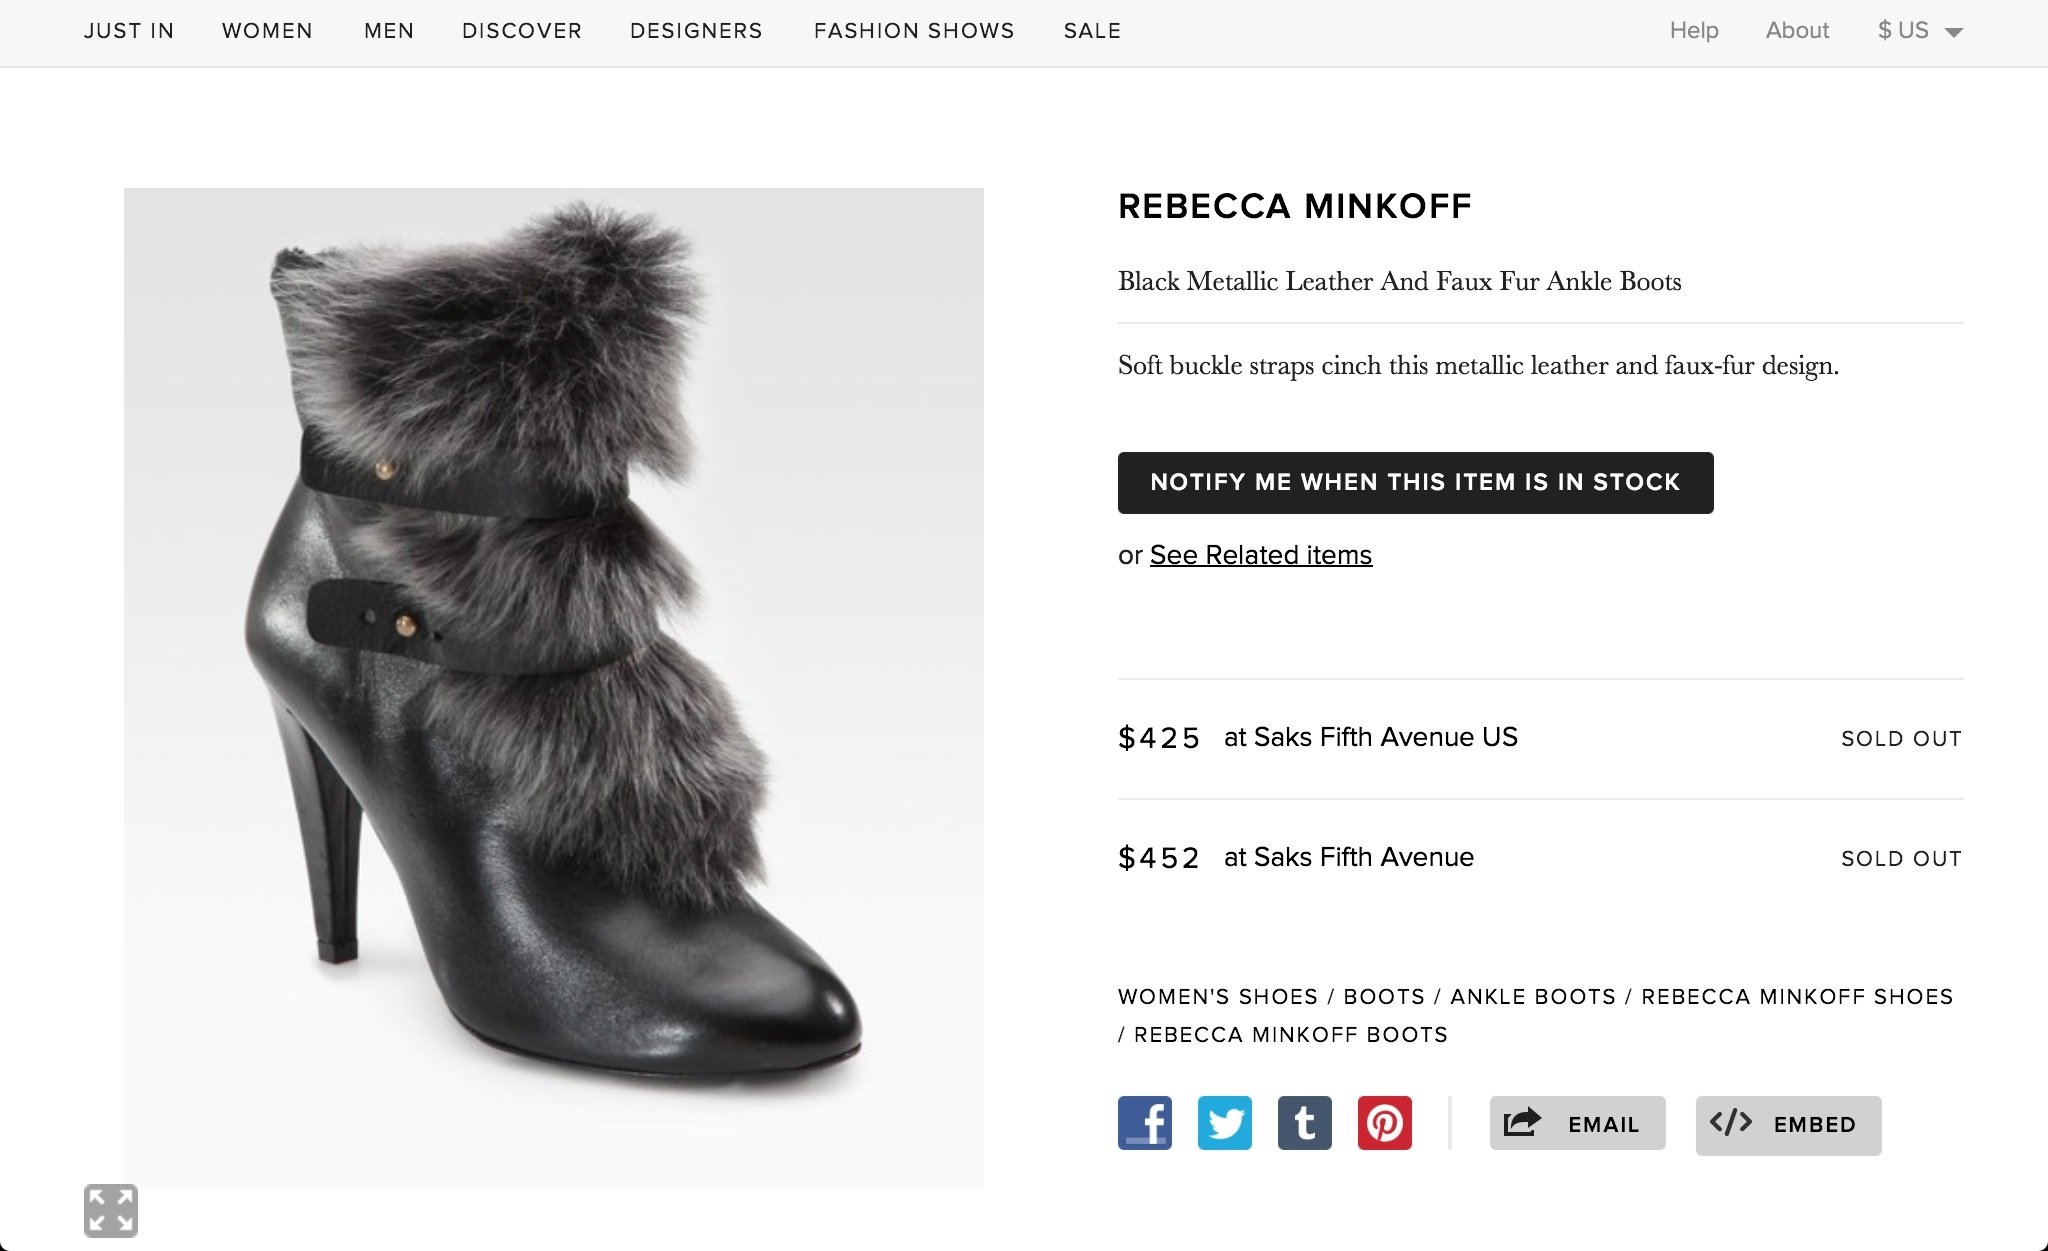Image resolution: width=2048 pixels, height=1251 pixels.
Task: Open the $ US currency dropdown
Action: point(1919,31)
